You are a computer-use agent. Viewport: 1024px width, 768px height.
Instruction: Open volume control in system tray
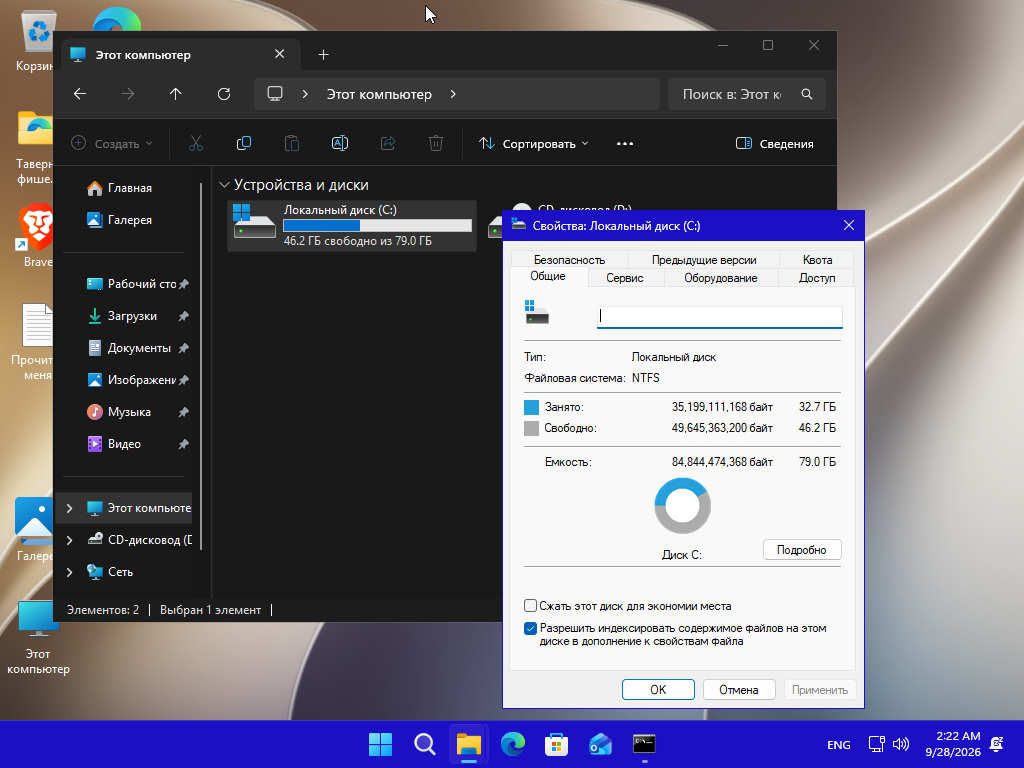click(901, 744)
